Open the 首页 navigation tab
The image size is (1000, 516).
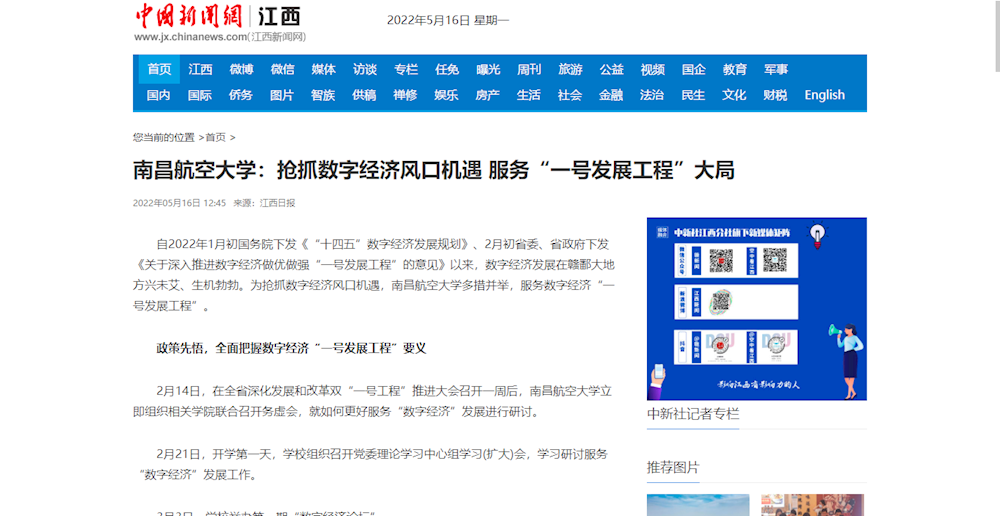pyautogui.click(x=159, y=69)
